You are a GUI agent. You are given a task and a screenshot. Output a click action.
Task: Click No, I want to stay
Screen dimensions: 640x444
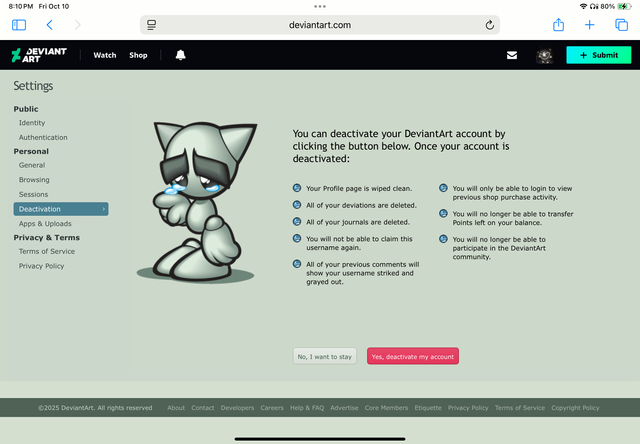(324, 356)
